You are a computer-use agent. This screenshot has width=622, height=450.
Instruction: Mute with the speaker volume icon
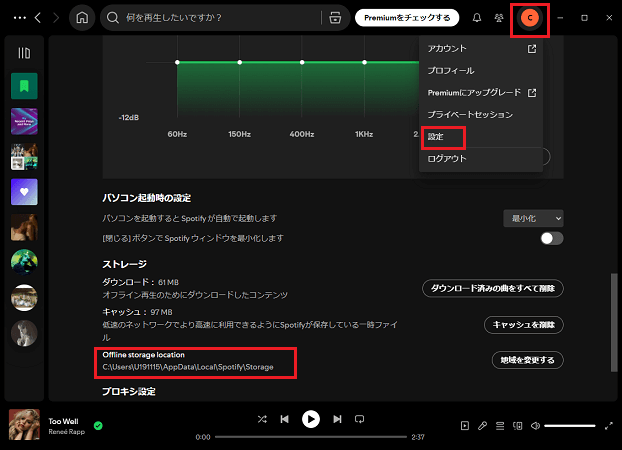(x=535, y=426)
